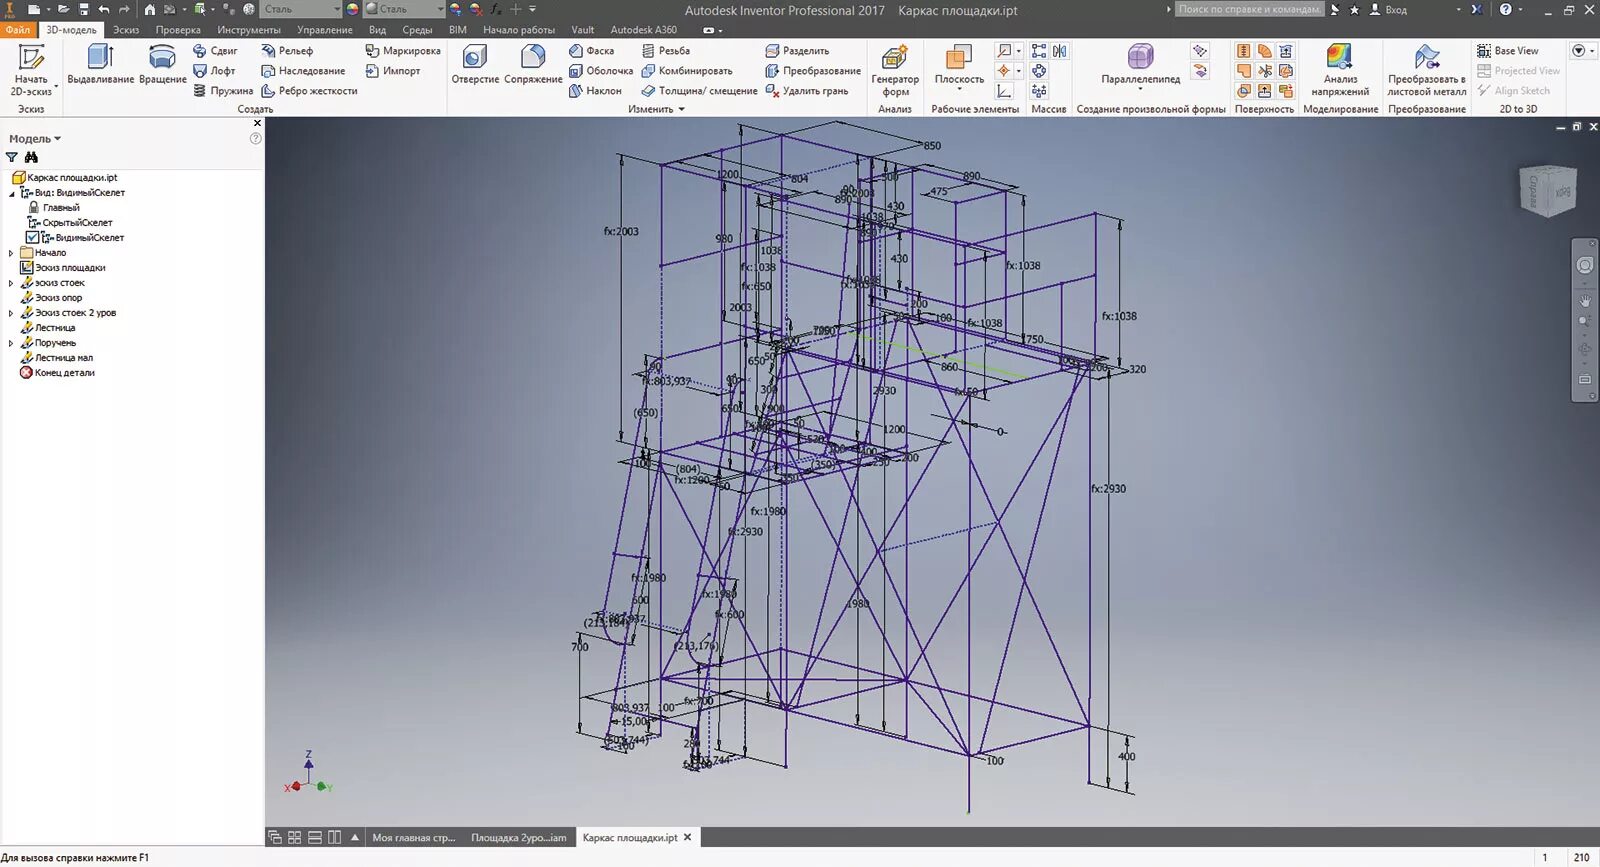Screen dimensions: 1600x867
Task: Select the Эскиз площадки tree item
Action: [x=62, y=268]
